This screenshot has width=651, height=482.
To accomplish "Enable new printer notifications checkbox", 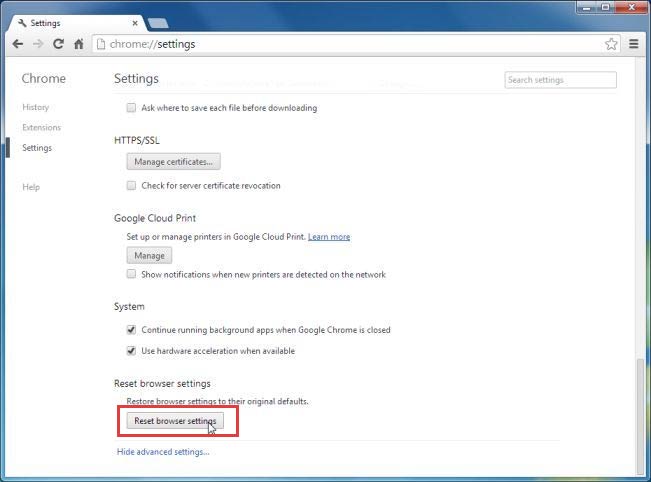I will pyautogui.click(x=131, y=274).
